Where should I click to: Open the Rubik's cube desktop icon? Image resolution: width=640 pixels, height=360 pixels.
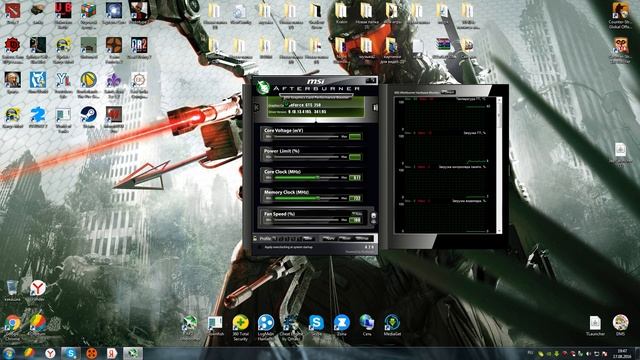point(89,10)
